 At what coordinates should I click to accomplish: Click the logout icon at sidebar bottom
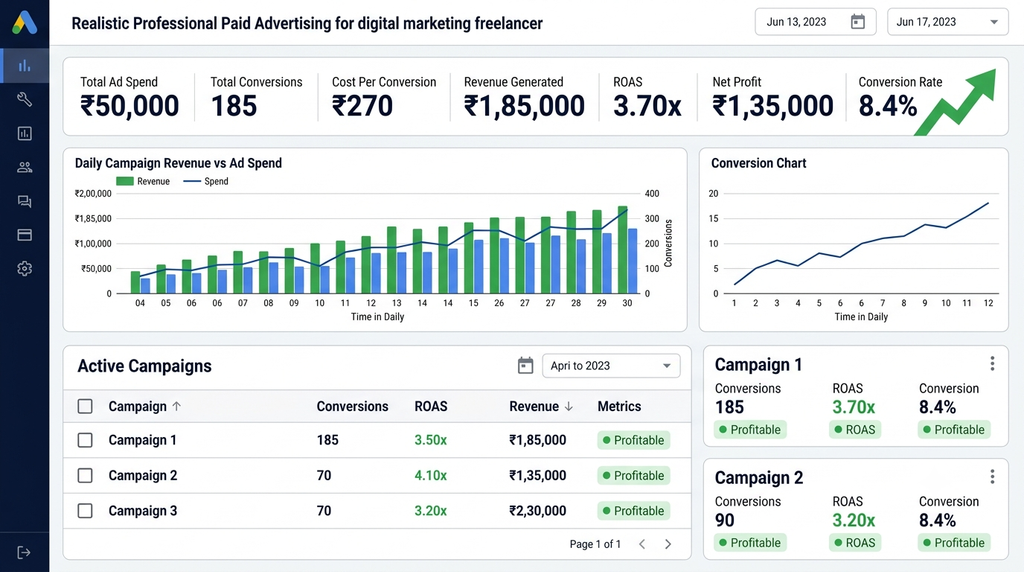click(x=24, y=552)
